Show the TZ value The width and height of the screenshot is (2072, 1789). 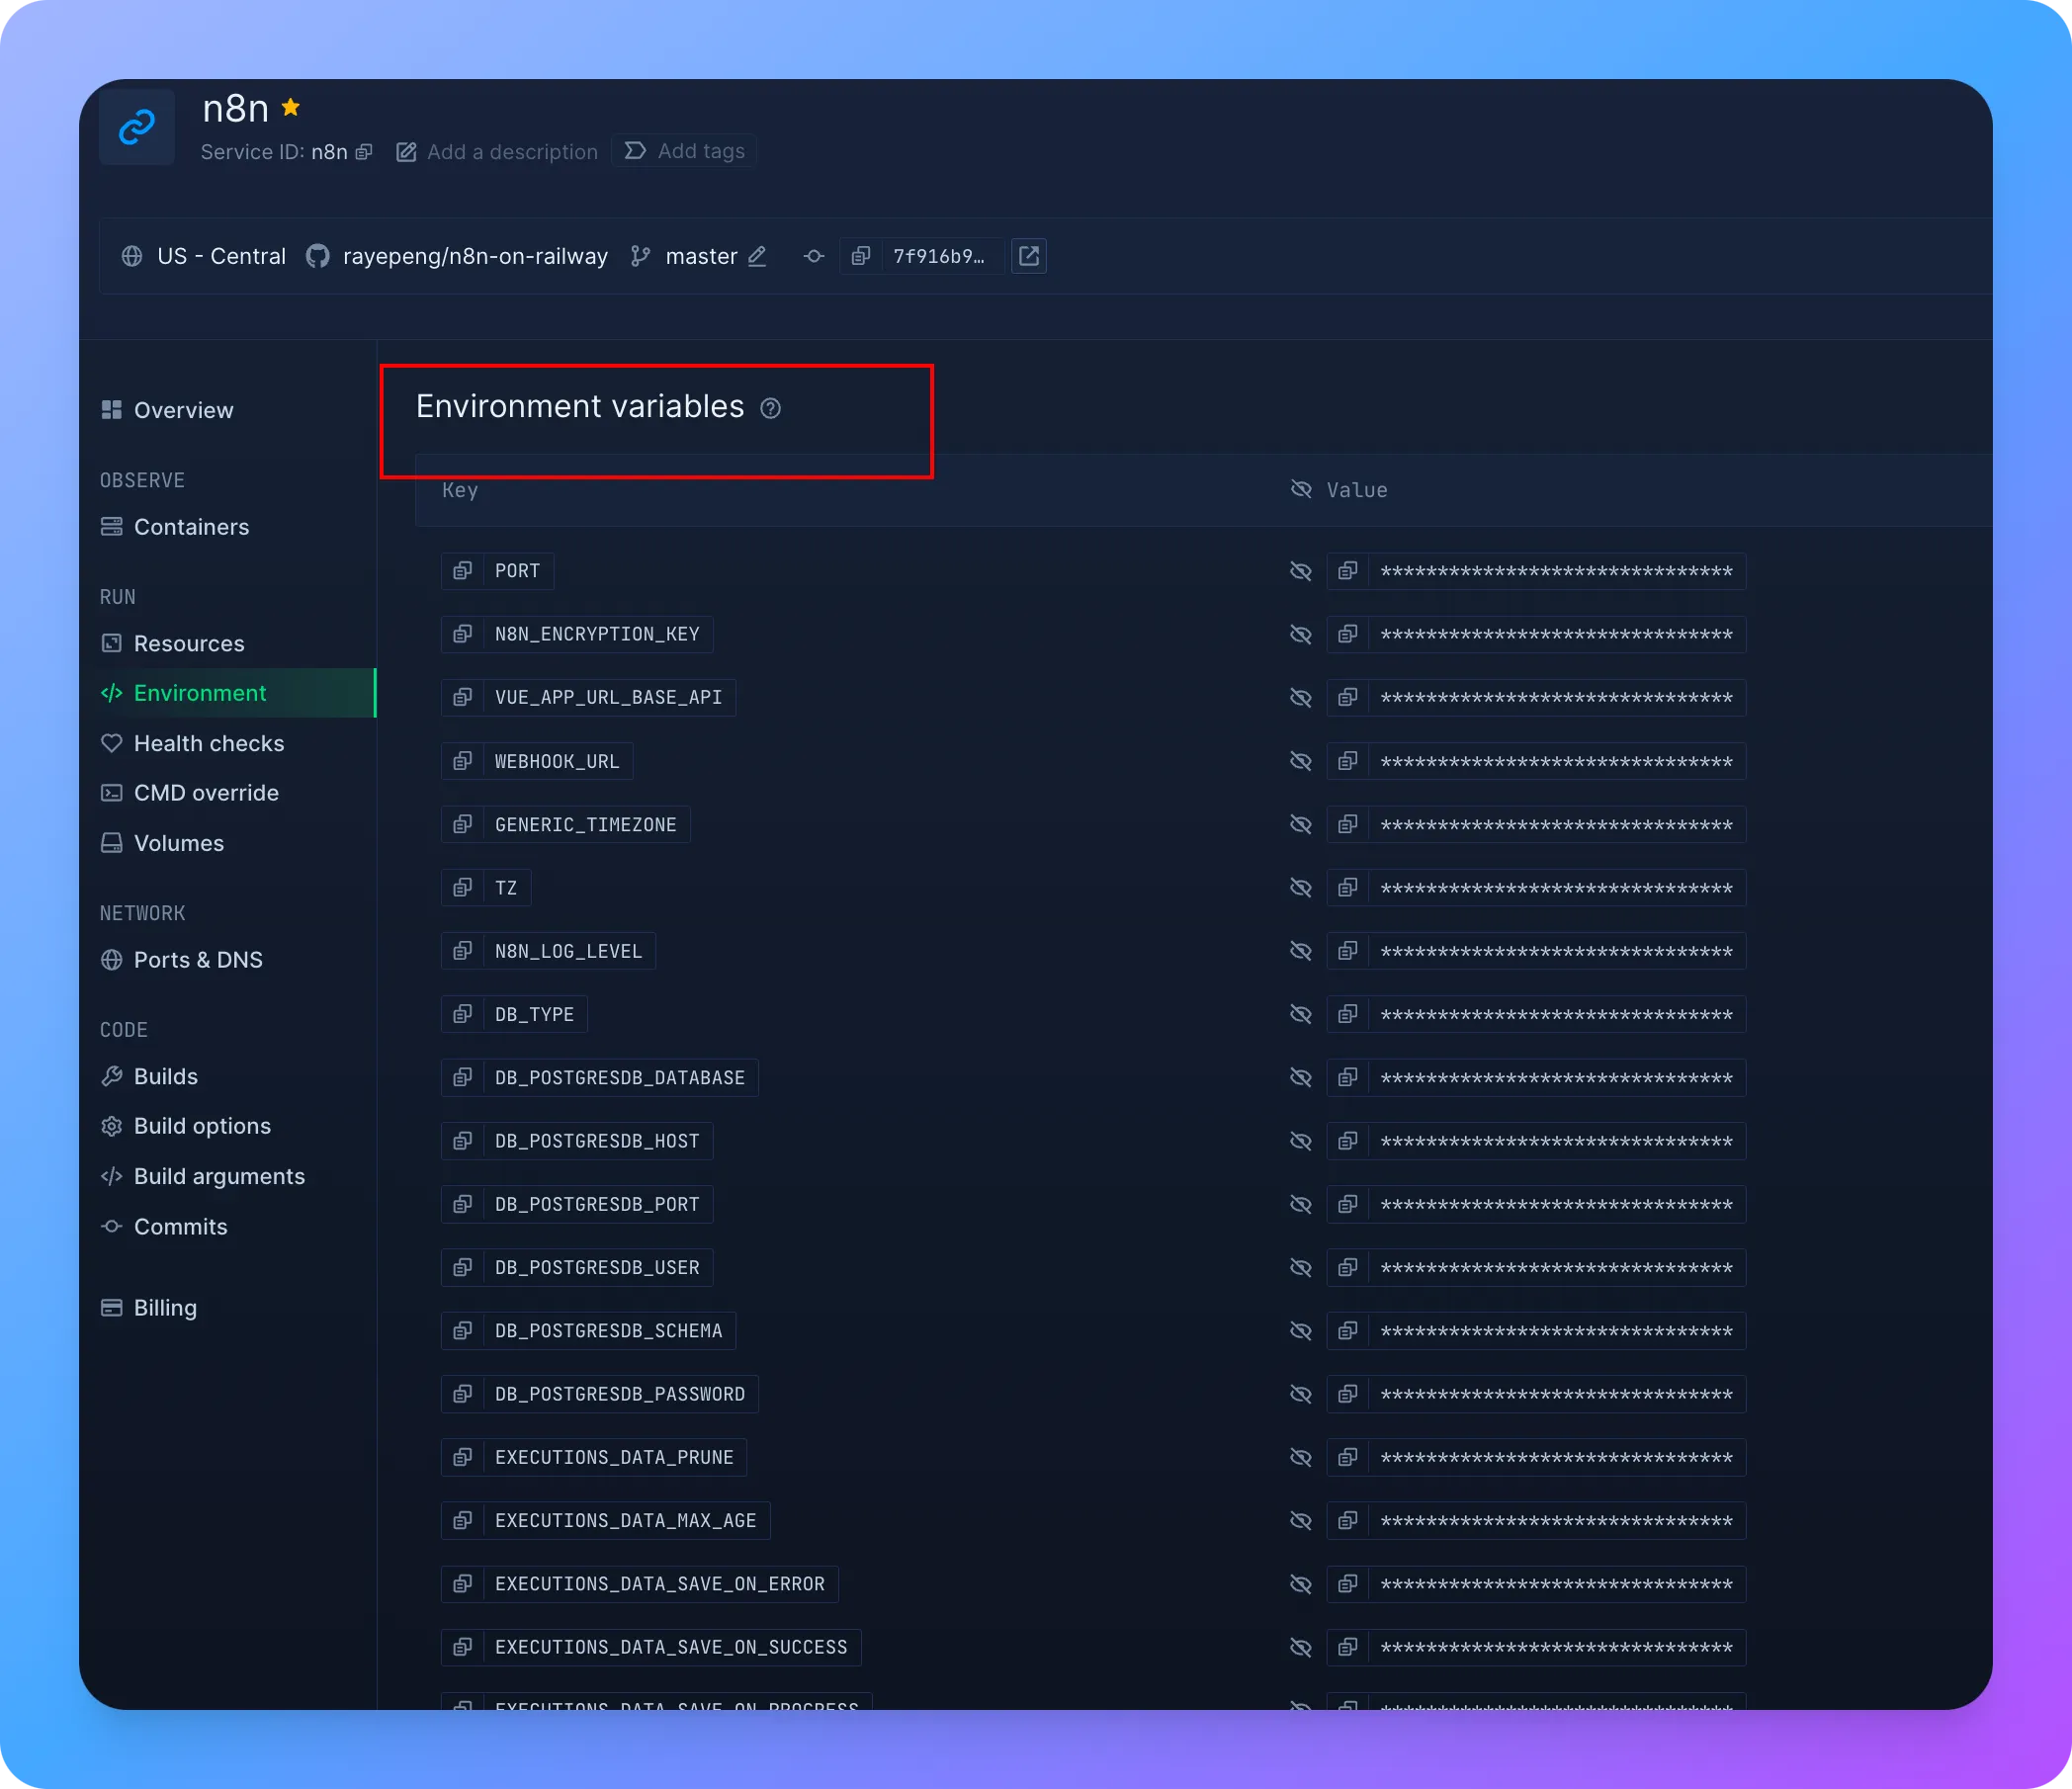pyautogui.click(x=1300, y=887)
